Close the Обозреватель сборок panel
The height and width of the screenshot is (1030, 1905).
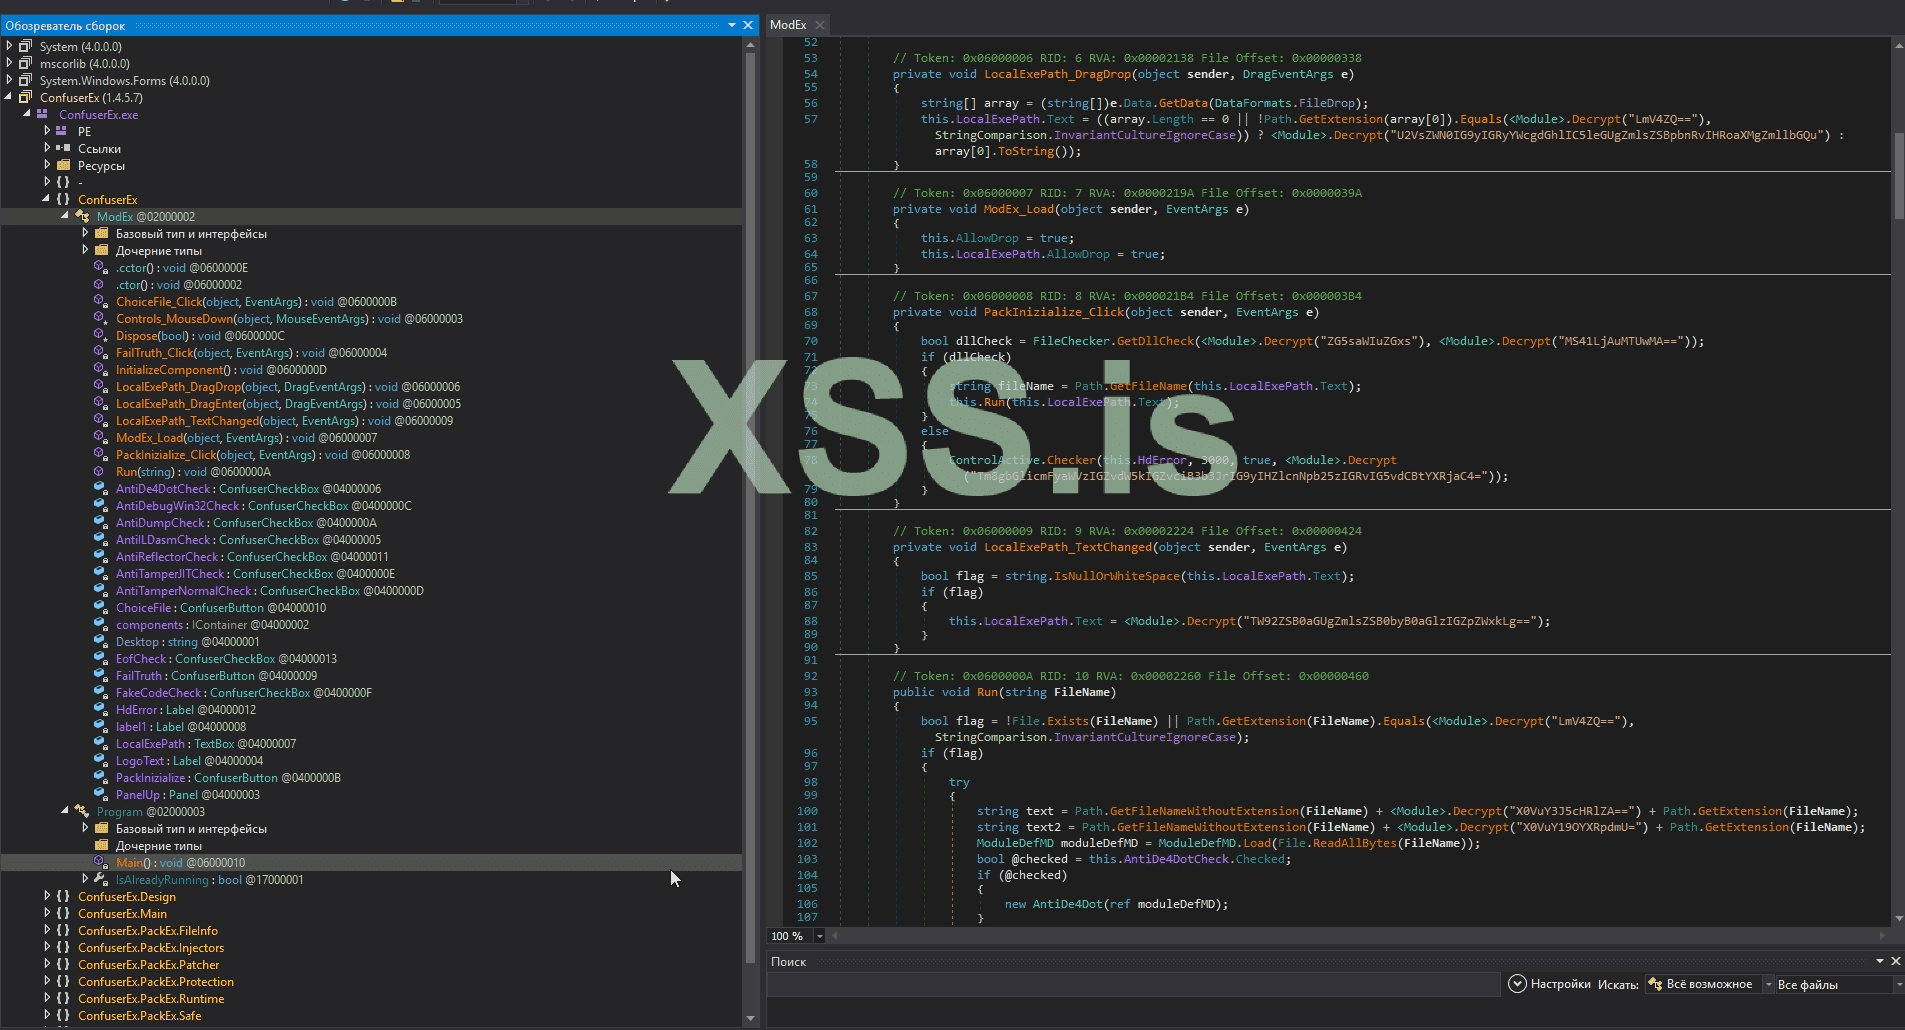point(748,25)
